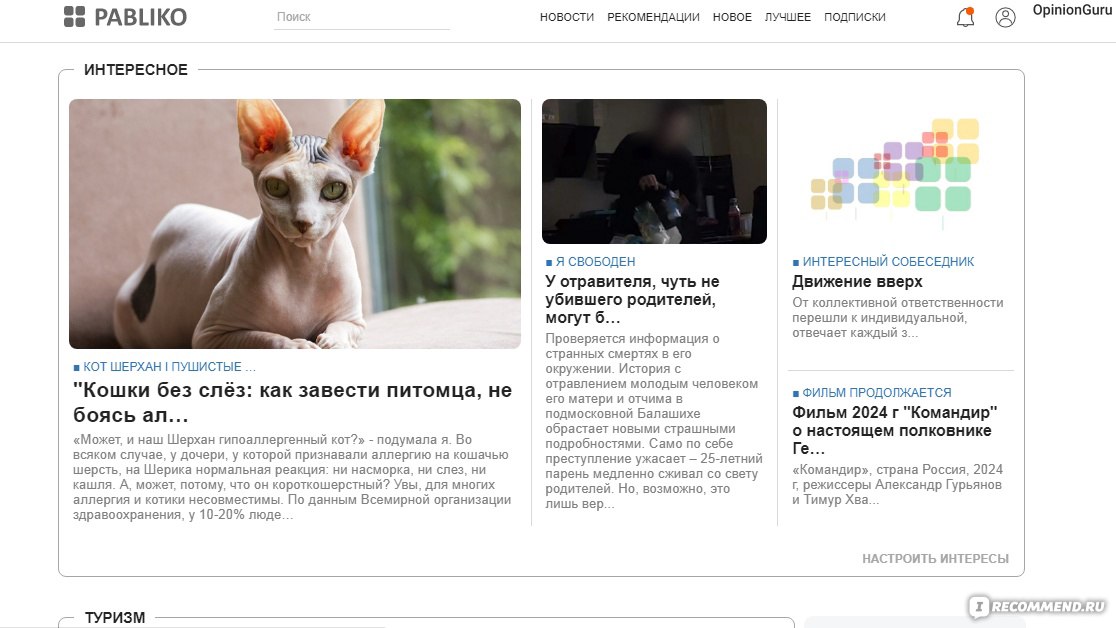Open the ЛУЧШЕЕ section
Image resolution: width=1116 pixels, height=628 pixels.
788,17
